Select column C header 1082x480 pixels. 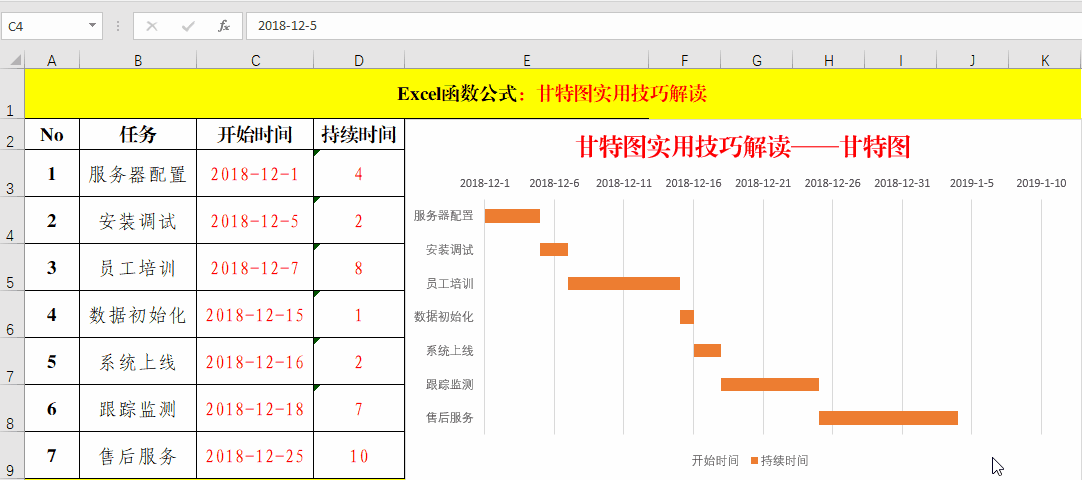click(x=255, y=61)
